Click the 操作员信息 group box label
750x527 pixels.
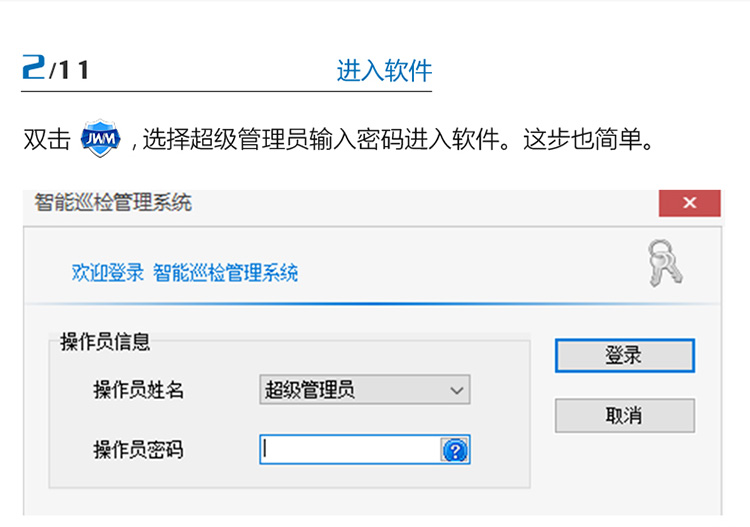105,342
